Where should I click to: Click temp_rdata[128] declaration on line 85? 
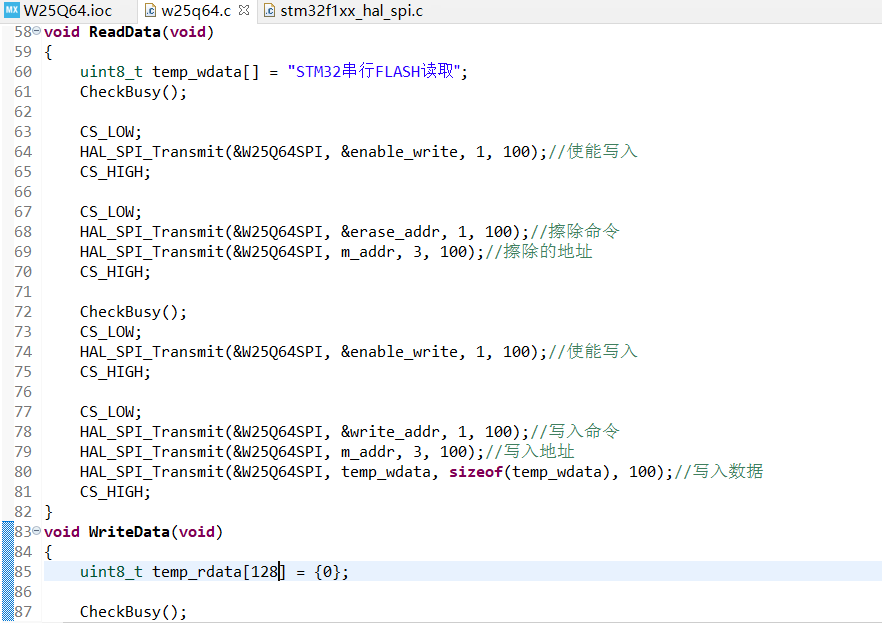pos(219,572)
